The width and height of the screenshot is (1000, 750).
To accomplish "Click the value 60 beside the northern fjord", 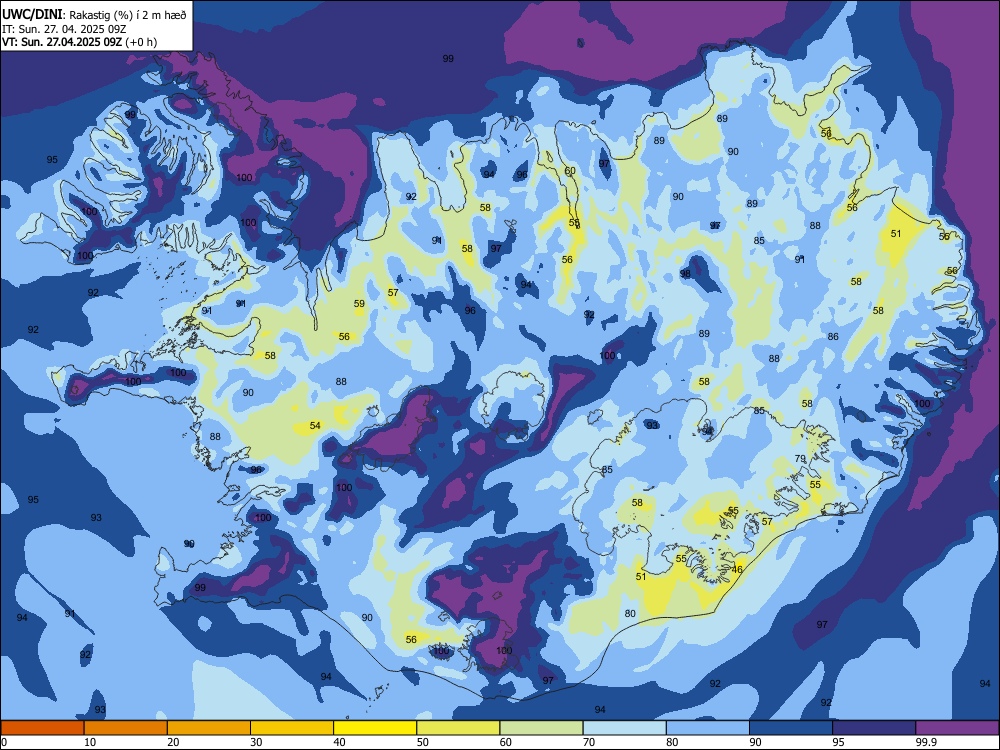I will click(x=570, y=171).
